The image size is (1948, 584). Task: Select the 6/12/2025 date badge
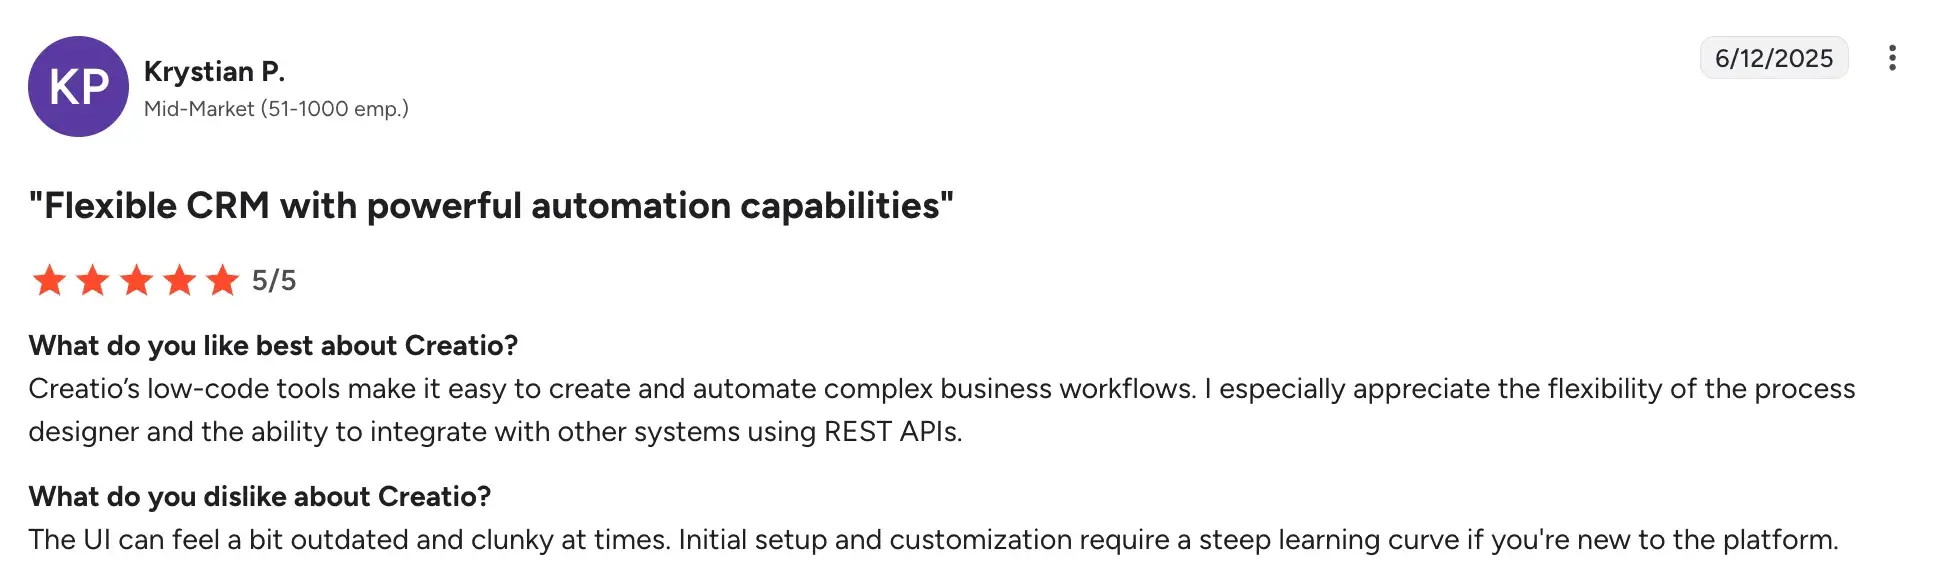(1774, 58)
